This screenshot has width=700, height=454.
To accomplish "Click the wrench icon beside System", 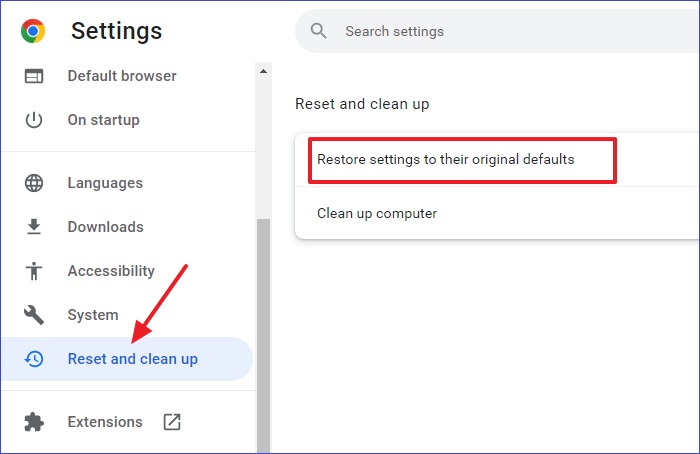I will [34, 315].
